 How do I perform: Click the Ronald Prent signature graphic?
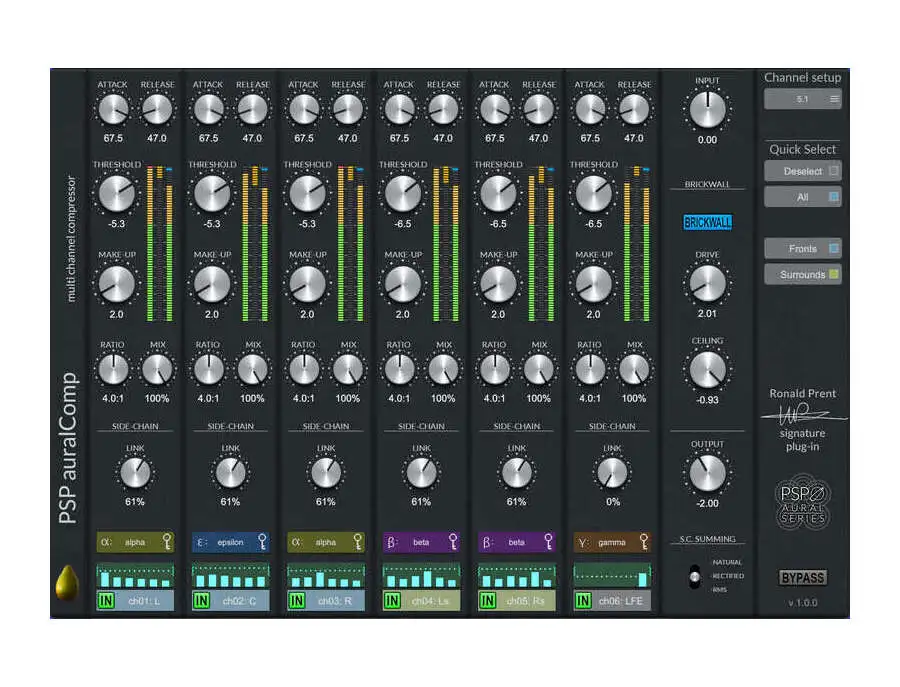802,412
